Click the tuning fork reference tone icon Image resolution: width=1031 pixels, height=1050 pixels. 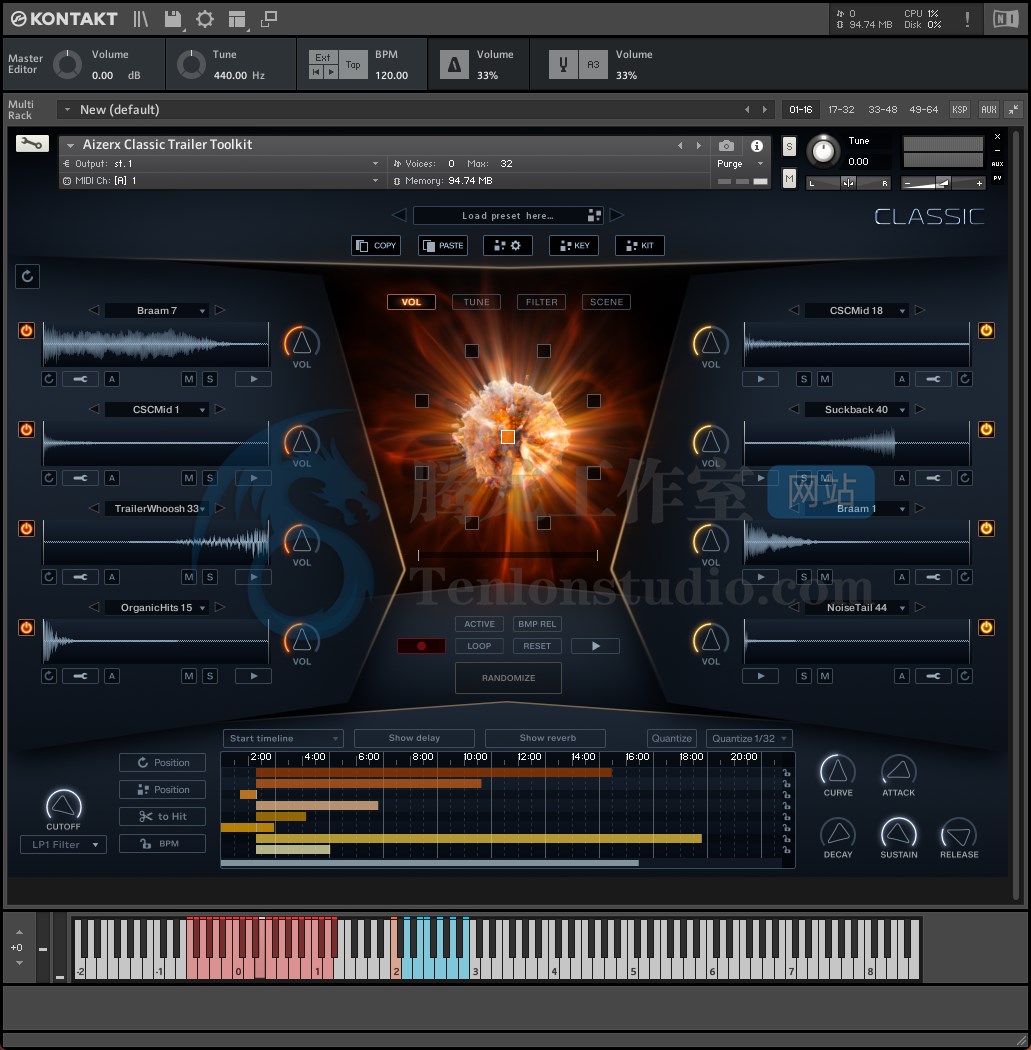coord(563,65)
